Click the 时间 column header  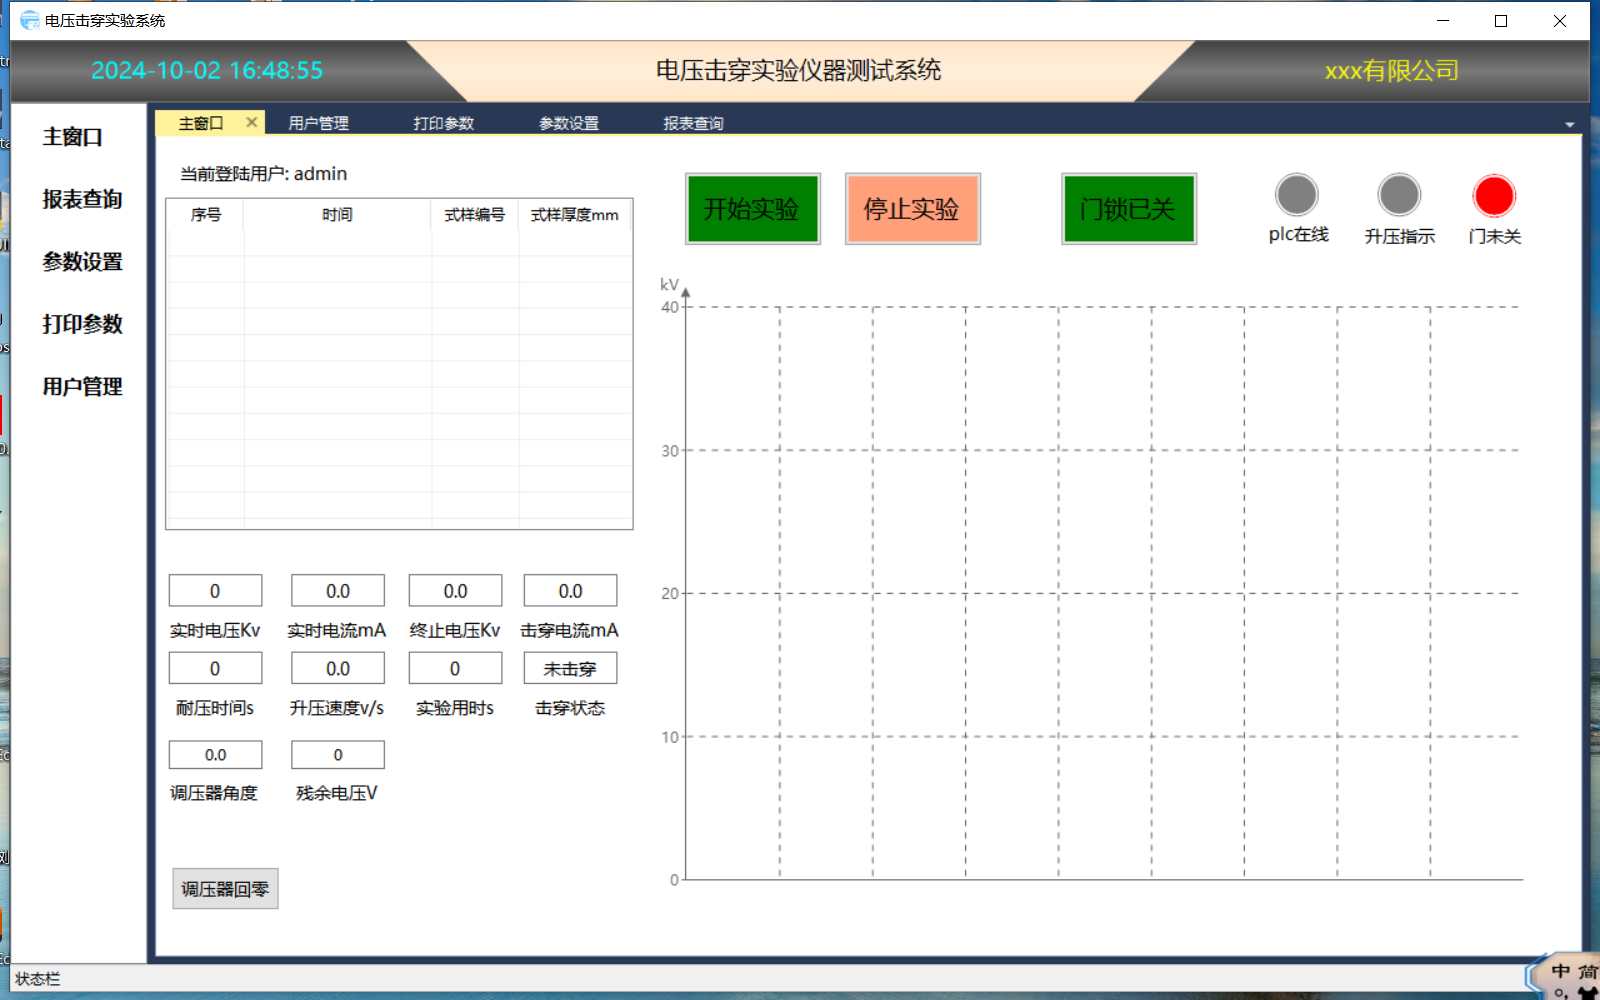[338, 215]
